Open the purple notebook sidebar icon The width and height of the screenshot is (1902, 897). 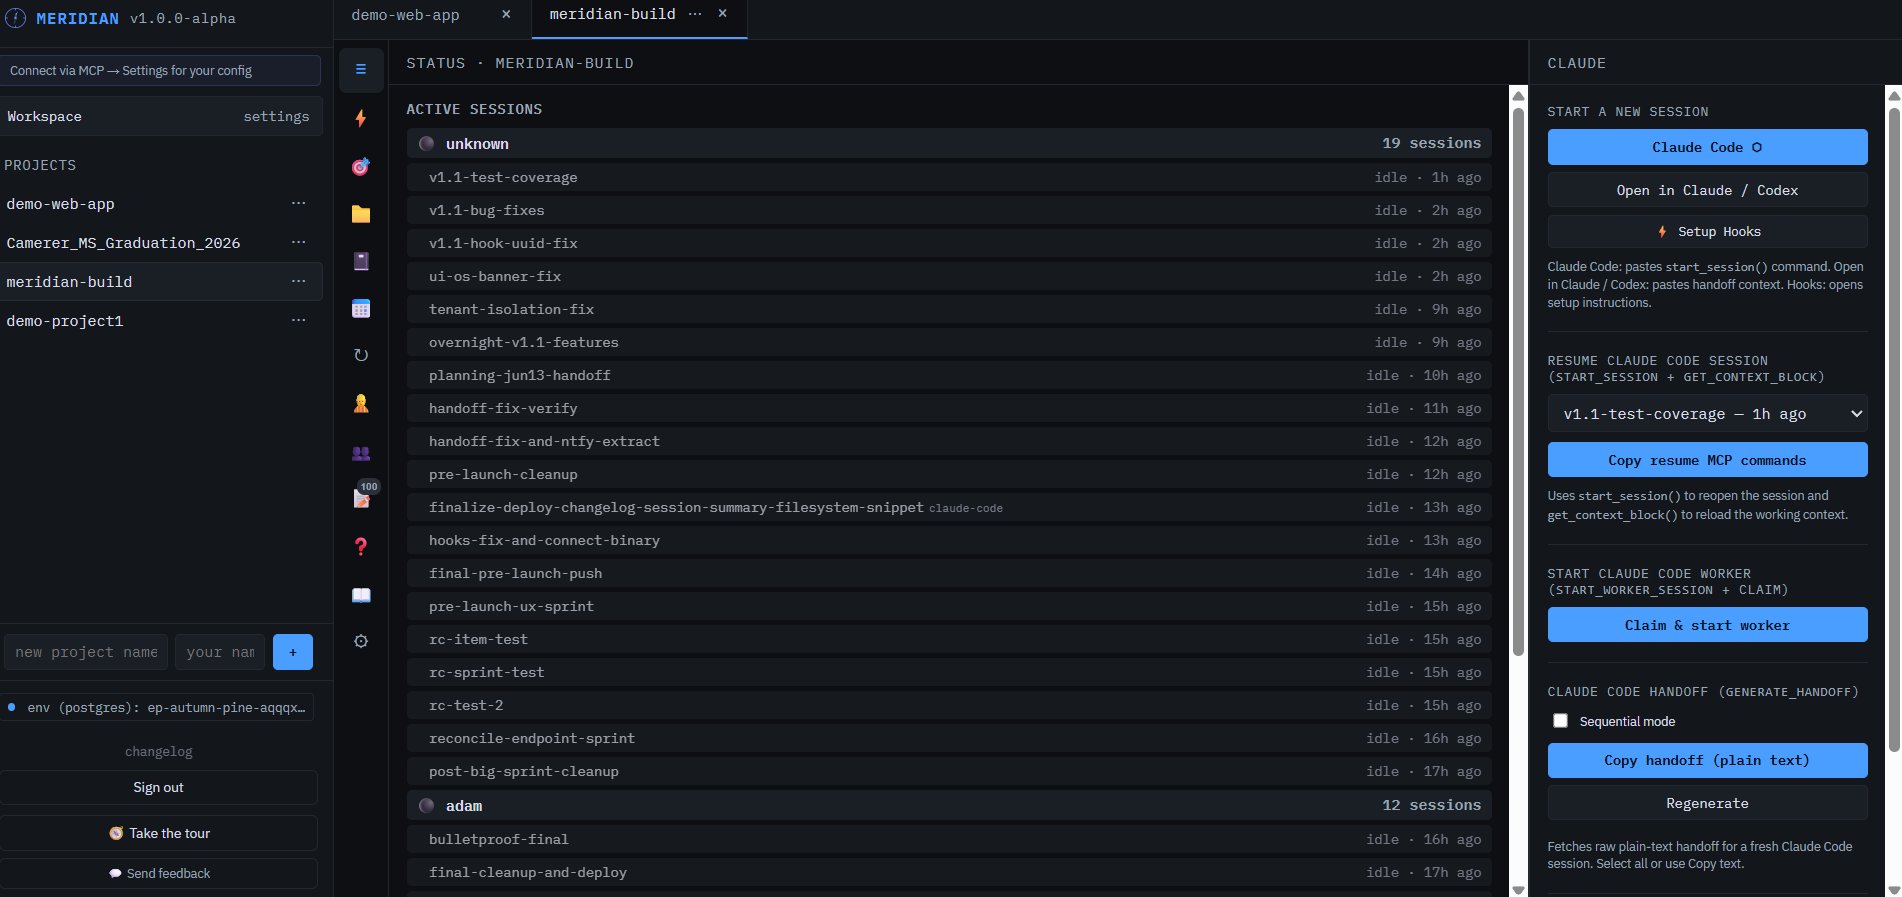point(361,261)
